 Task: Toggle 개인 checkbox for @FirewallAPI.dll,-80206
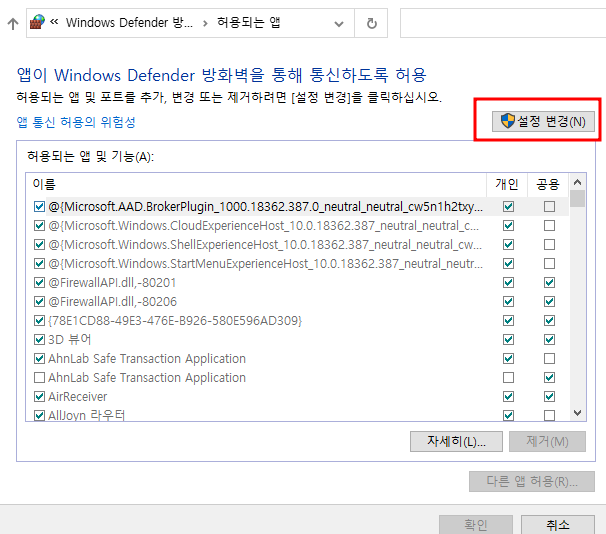click(x=508, y=301)
